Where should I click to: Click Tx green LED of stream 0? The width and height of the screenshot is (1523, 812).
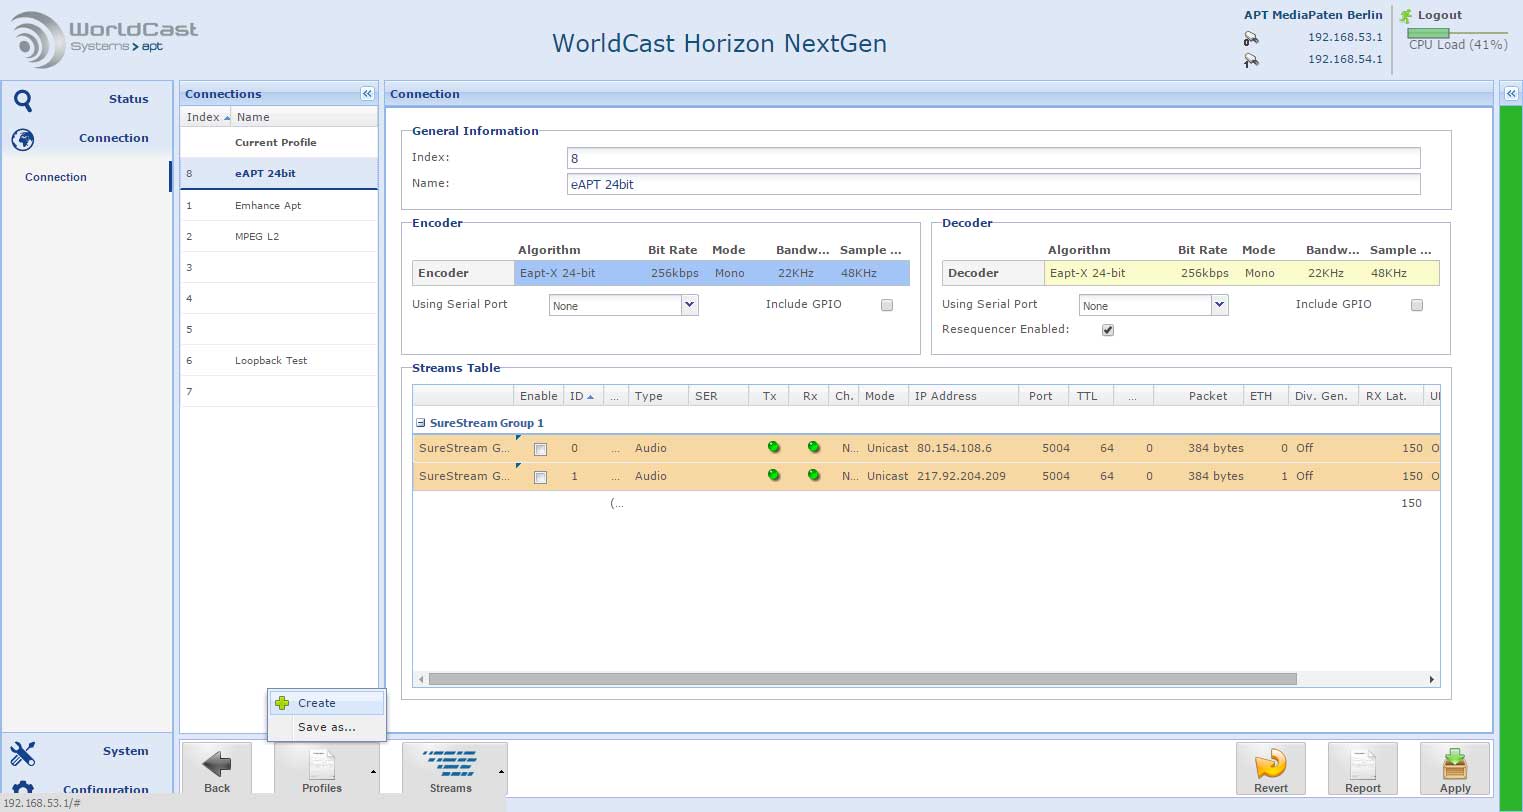(773, 447)
